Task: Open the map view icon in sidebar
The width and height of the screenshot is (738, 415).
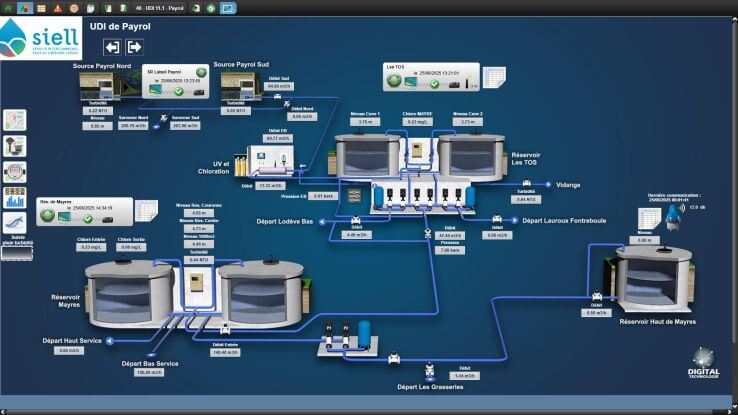Action: 15,120
